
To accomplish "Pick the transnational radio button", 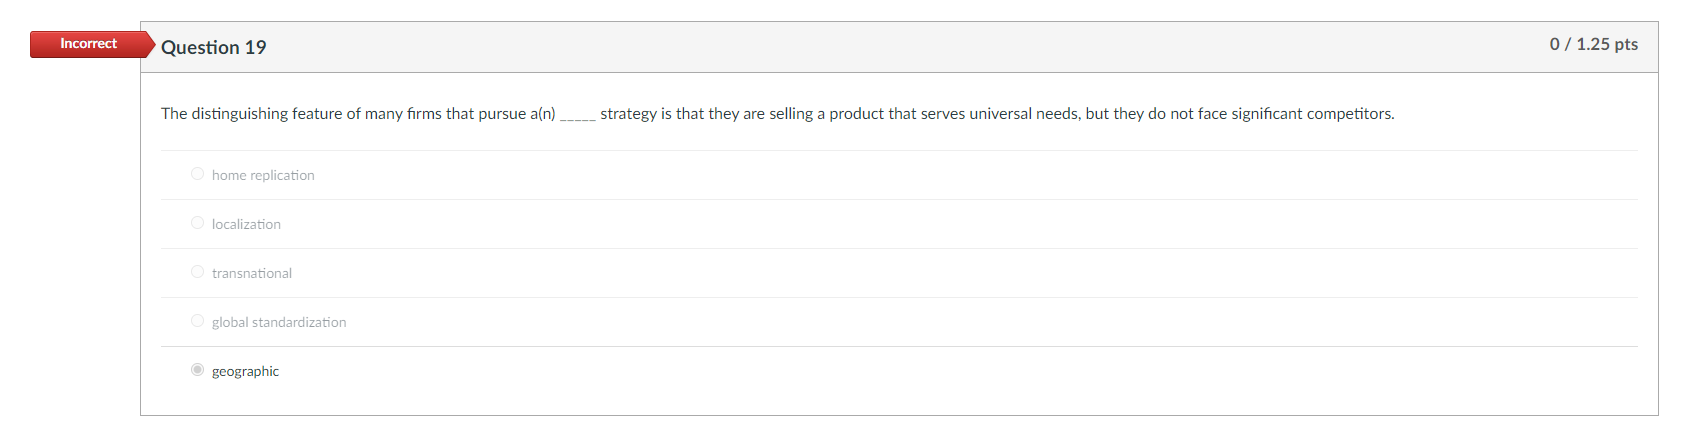I will point(197,272).
